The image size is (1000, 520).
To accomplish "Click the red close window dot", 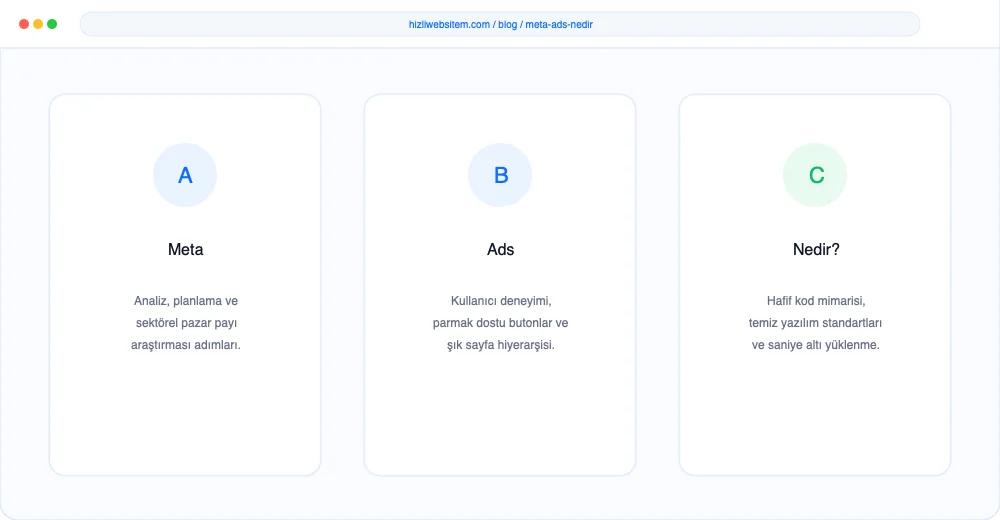I will 24,24.
